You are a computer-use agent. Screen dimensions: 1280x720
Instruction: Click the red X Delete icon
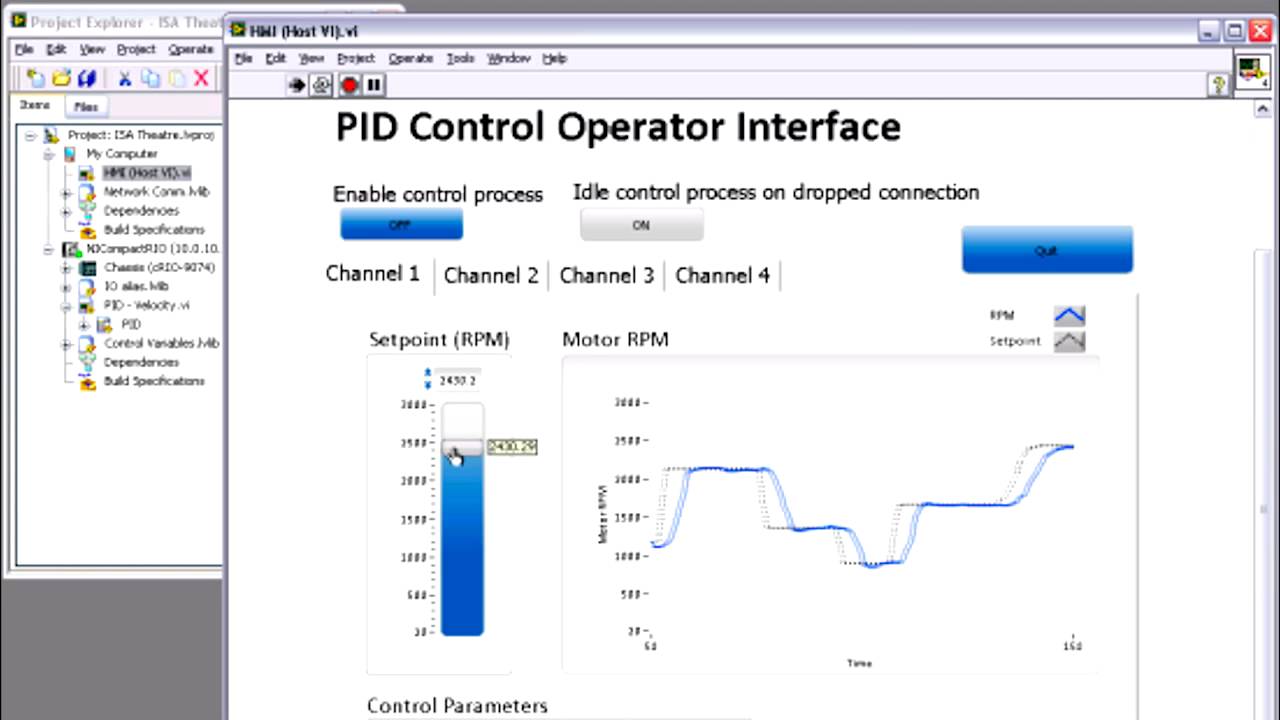[201, 78]
